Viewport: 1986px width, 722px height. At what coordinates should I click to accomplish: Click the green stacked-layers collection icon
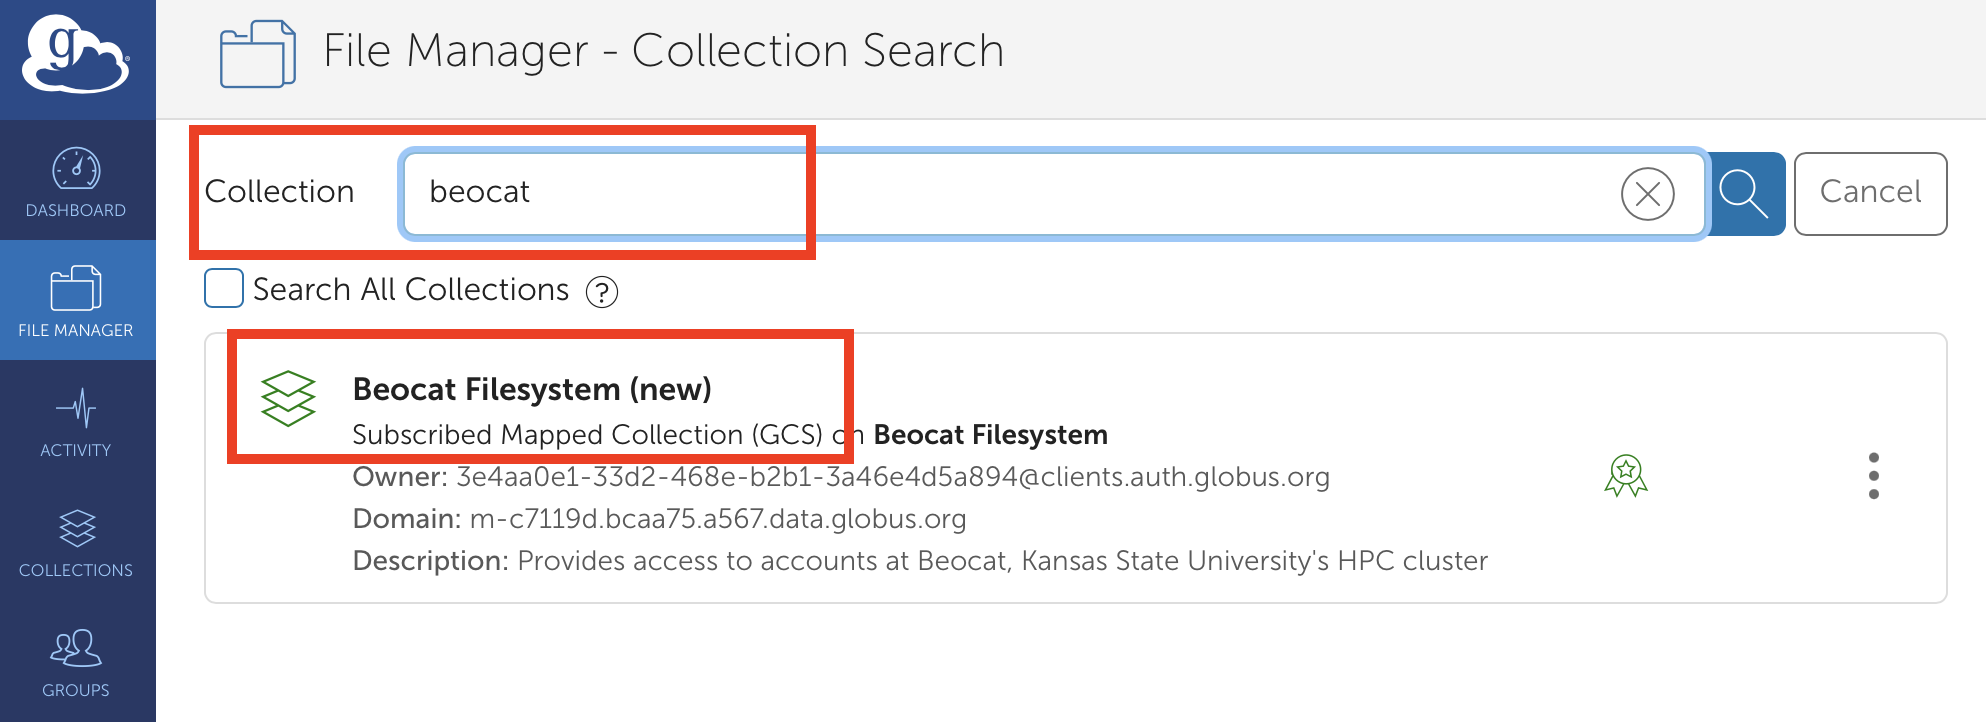pos(288,398)
